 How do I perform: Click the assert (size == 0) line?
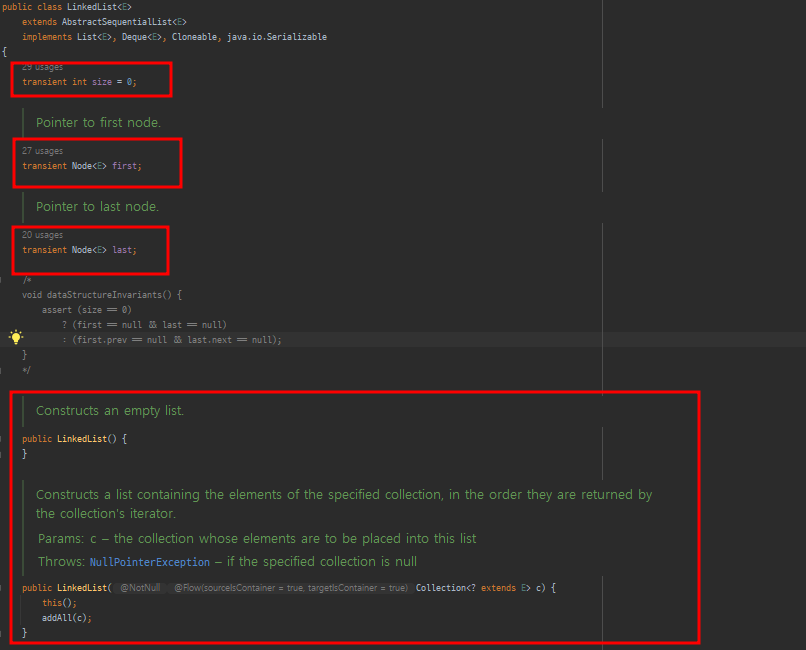86,310
